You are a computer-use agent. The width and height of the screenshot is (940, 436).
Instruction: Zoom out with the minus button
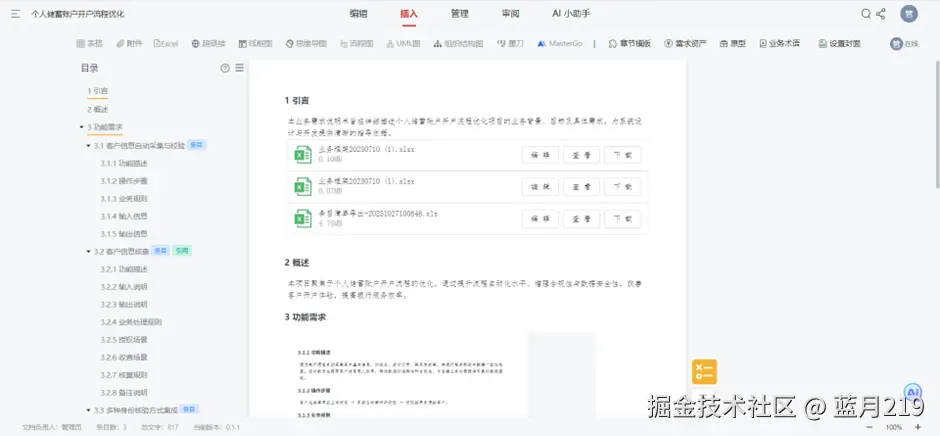[x=870, y=427]
